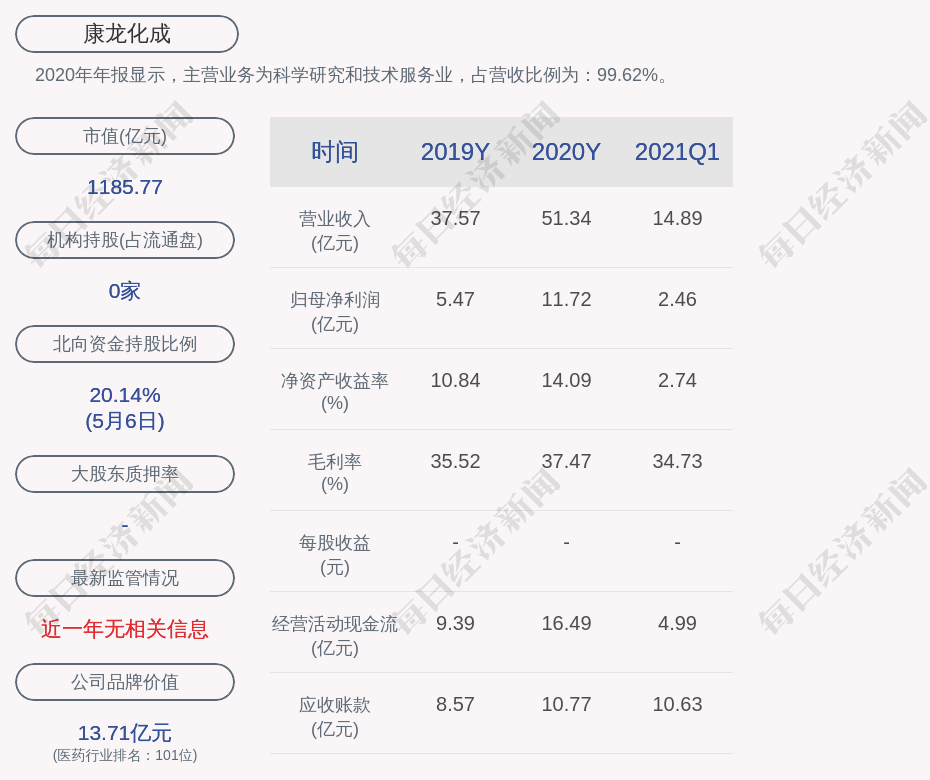Viewport: 930px width, 780px height.
Task: Select the 最新监管情况 label pill
Action: [x=125, y=578]
